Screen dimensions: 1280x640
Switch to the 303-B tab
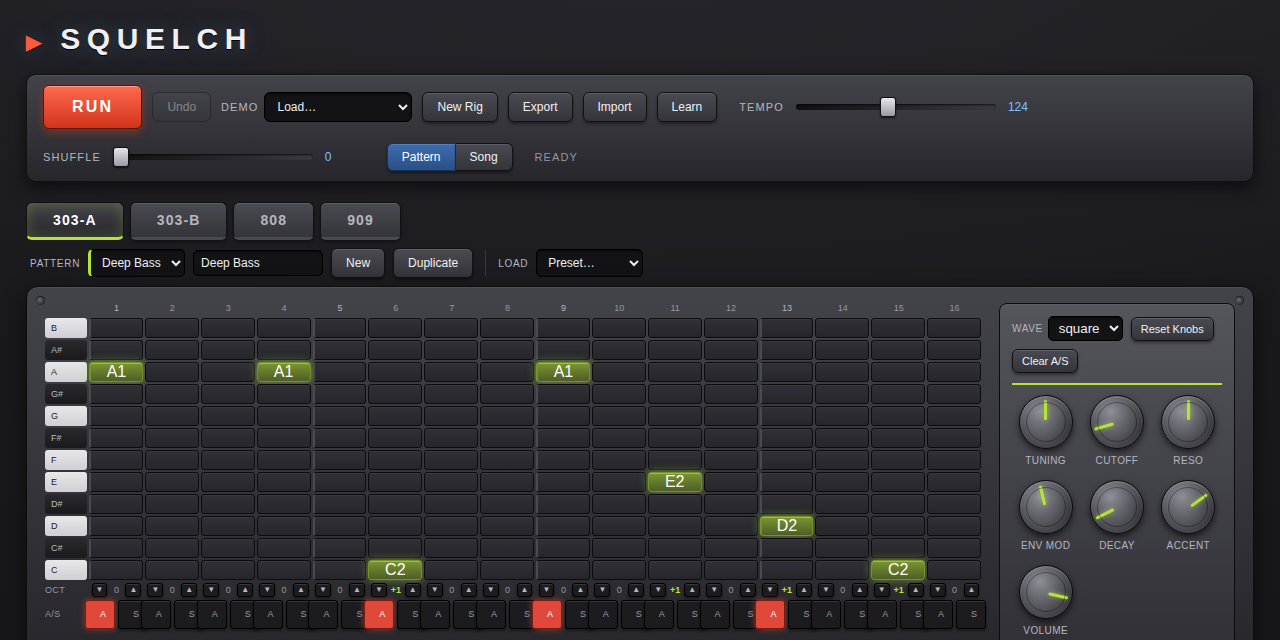pos(178,221)
